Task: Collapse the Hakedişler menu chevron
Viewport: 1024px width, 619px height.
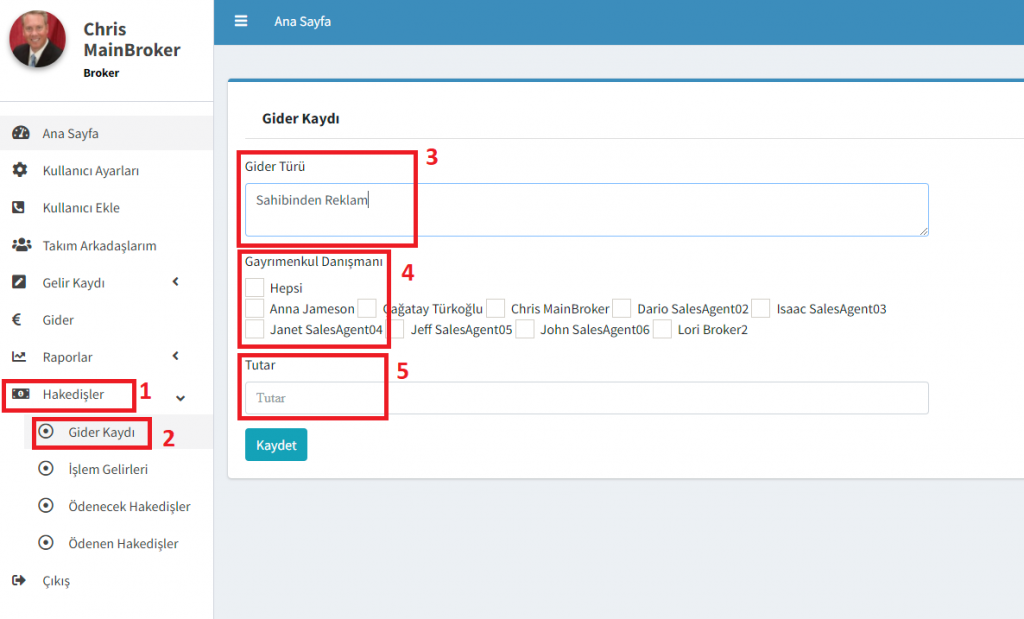Action: coord(180,397)
